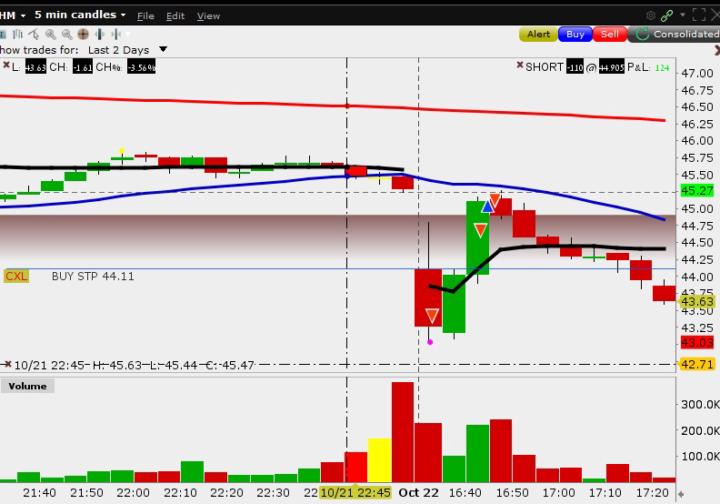
Task: Click the red Sell button
Action: pyautogui.click(x=609, y=34)
